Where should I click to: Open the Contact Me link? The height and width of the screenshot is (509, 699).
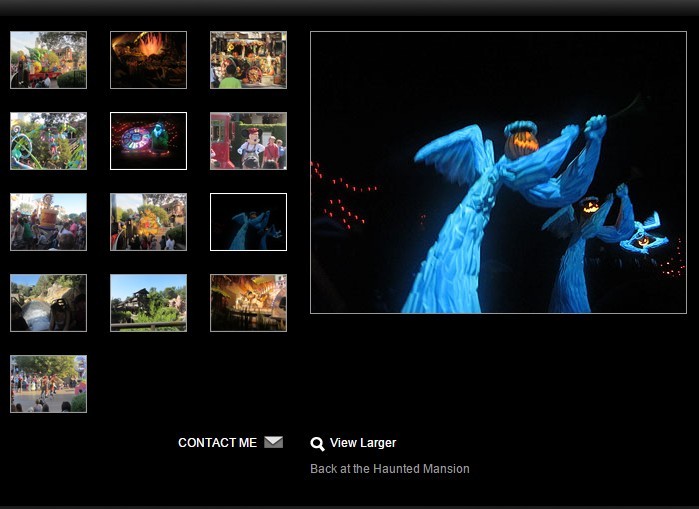(x=217, y=443)
